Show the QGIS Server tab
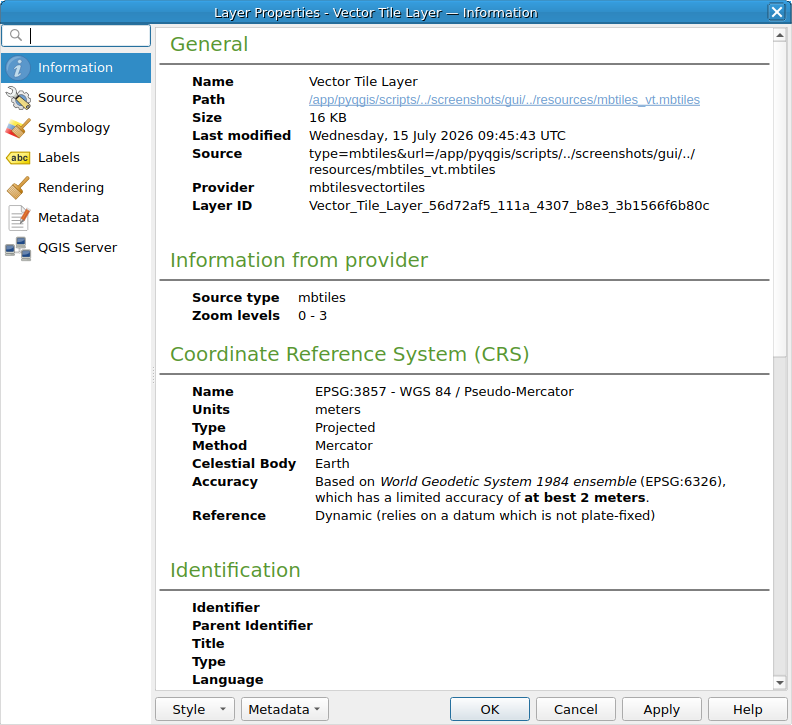The image size is (792, 725). 76,248
